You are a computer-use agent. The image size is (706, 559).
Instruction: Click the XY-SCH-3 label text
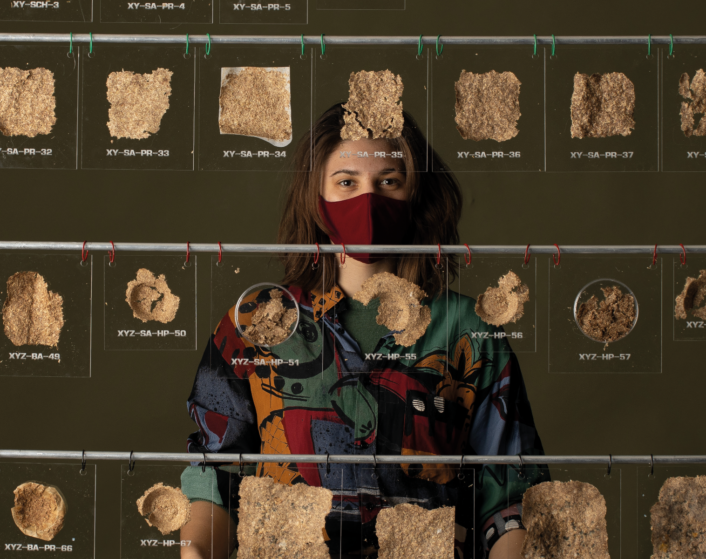coord(35,5)
